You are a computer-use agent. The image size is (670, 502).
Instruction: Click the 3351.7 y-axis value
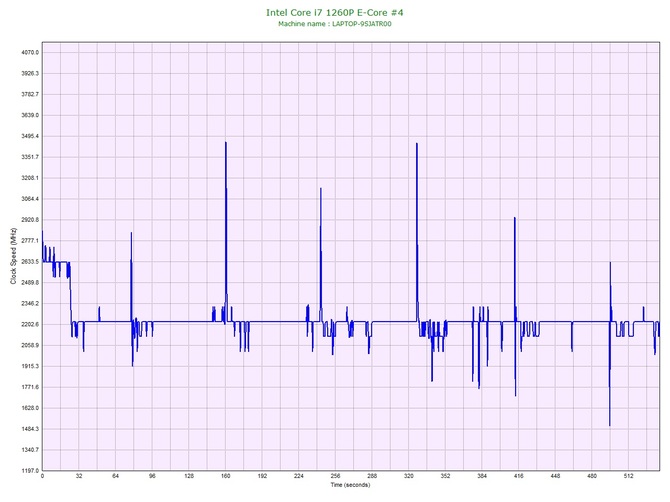point(30,157)
